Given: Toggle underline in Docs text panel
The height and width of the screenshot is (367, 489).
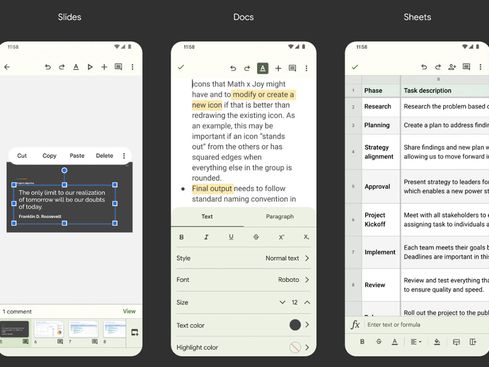Looking at the screenshot, I should 231,237.
